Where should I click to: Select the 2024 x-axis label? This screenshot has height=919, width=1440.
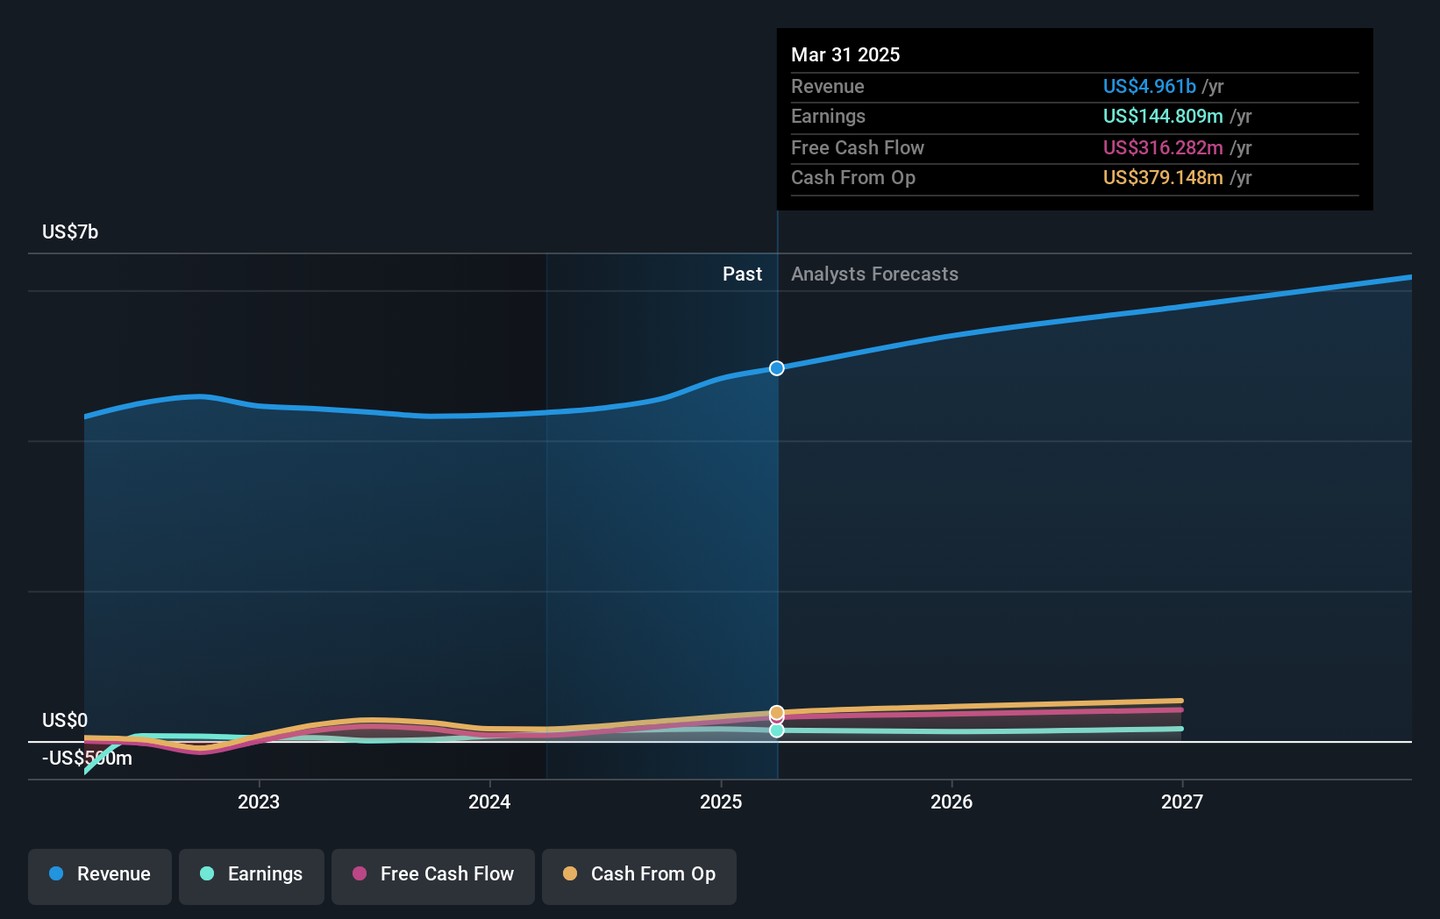pos(490,802)
